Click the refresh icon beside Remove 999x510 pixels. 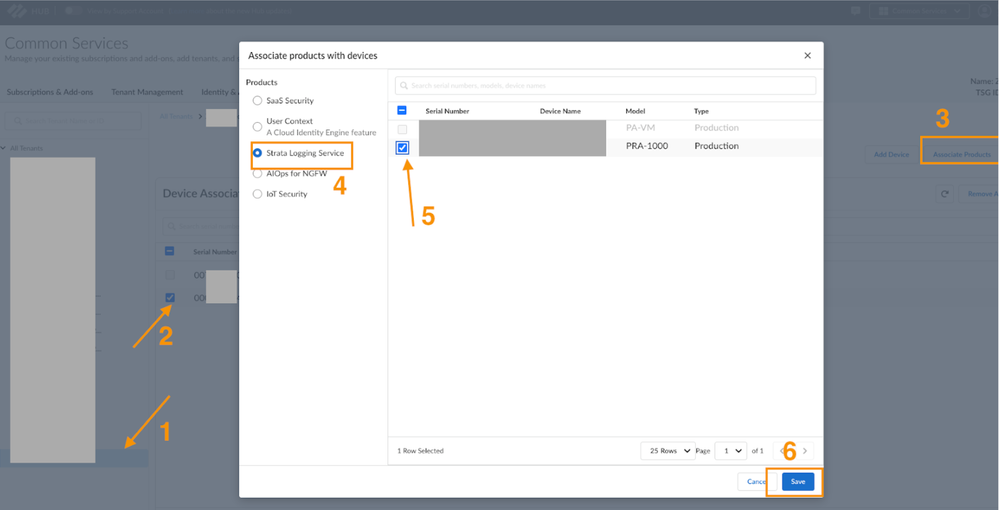click(x=945, y=194)
